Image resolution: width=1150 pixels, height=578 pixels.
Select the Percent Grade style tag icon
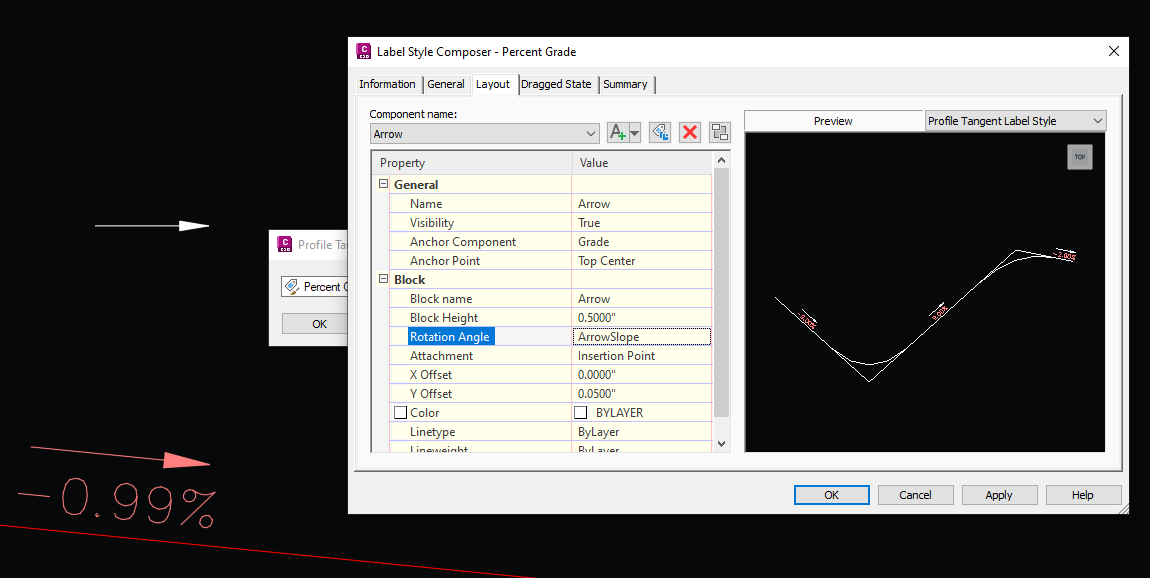[292, 286]
